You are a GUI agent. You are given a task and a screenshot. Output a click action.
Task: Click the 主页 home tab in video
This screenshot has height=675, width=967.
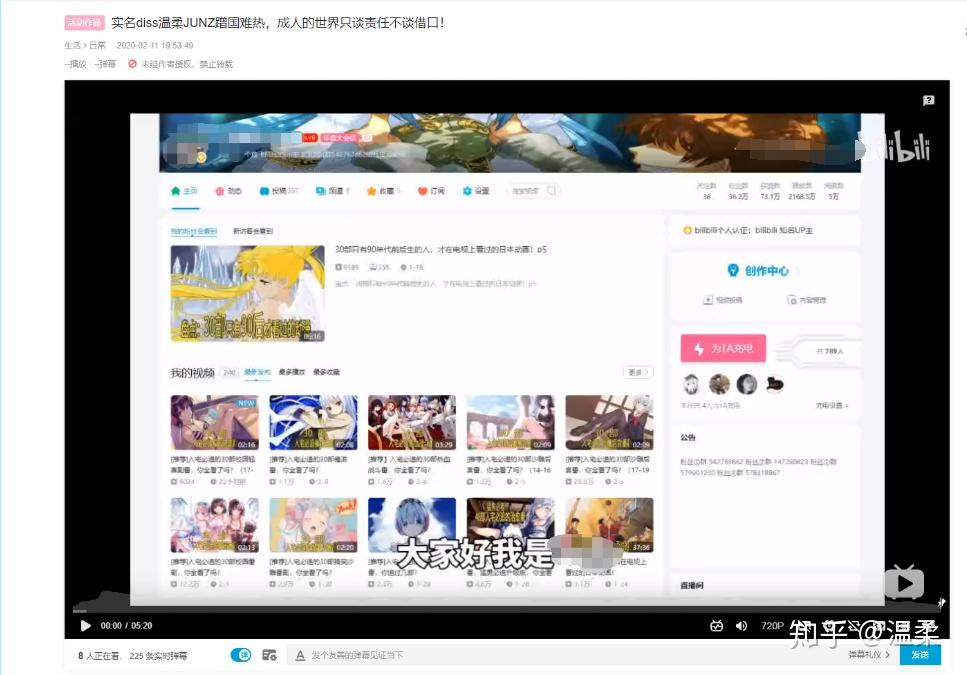click(x=184, y=191)
